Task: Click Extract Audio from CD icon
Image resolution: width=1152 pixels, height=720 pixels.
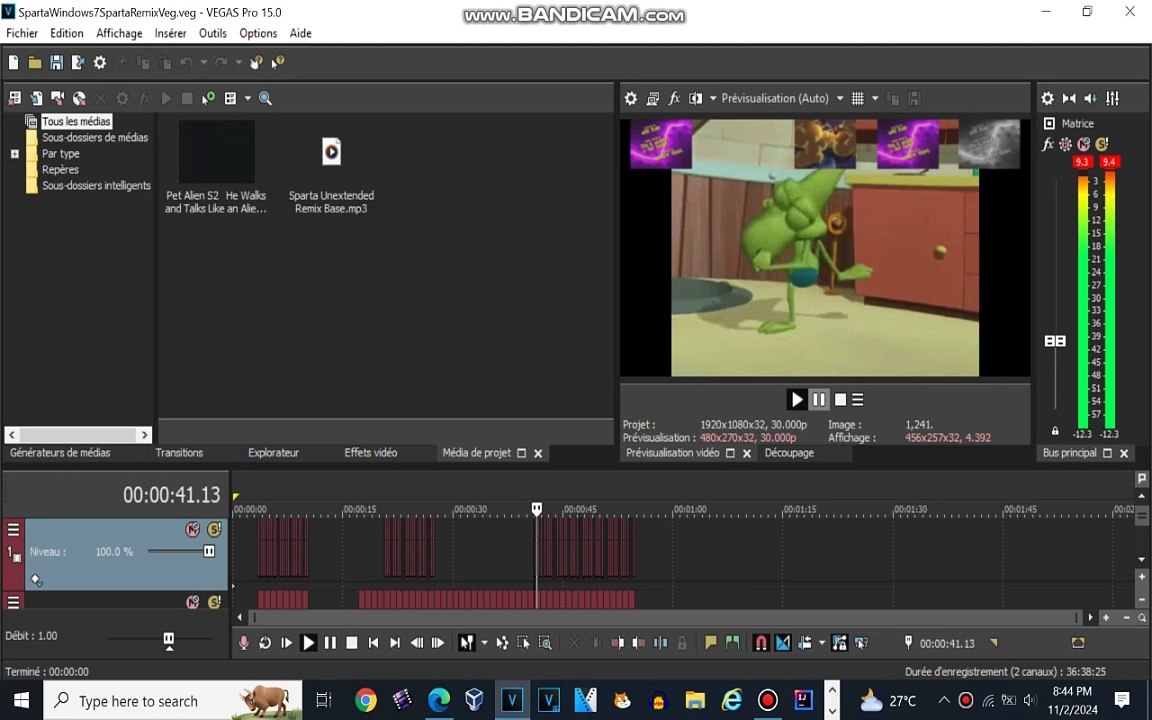Action: pos(79,98)
